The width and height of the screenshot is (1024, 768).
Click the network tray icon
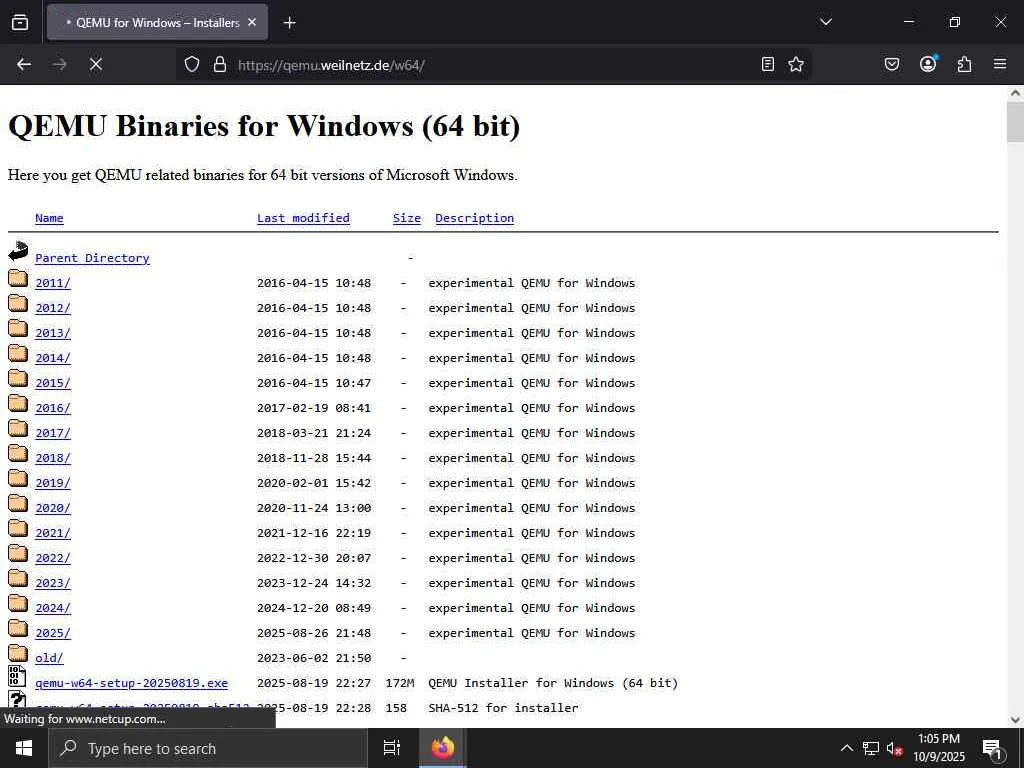(871, 748)
